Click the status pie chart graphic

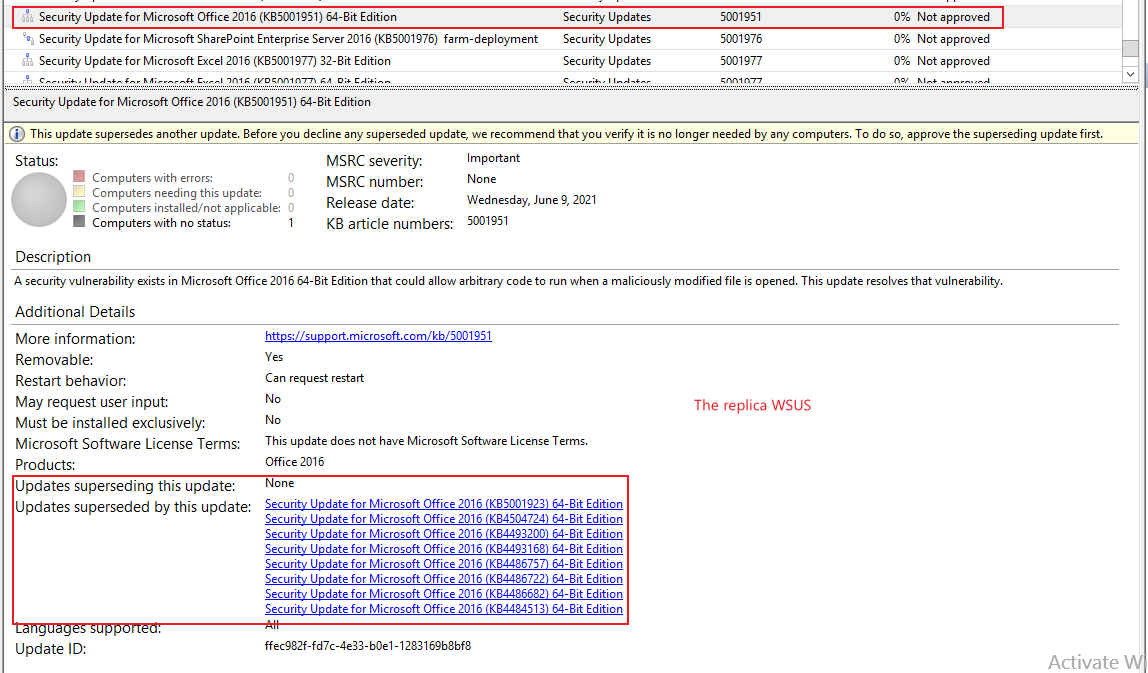point(38,200)
